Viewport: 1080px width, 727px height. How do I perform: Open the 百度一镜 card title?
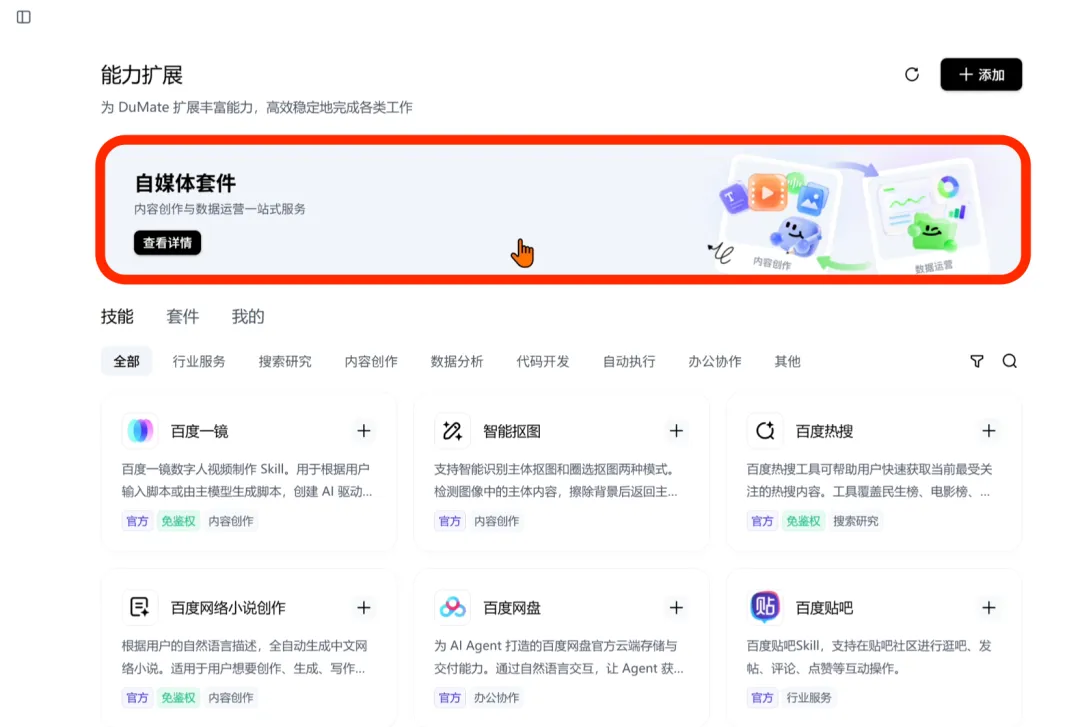(x=200, y=431)
